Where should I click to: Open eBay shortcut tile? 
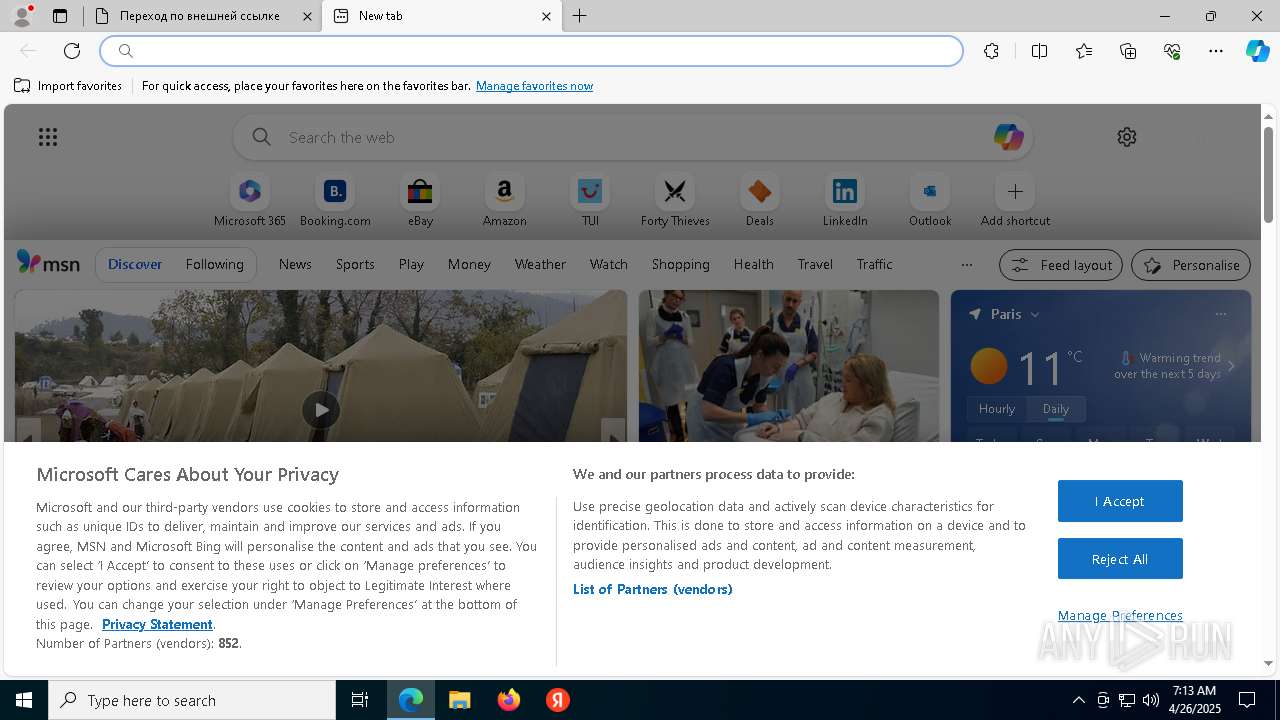(420, 200)
